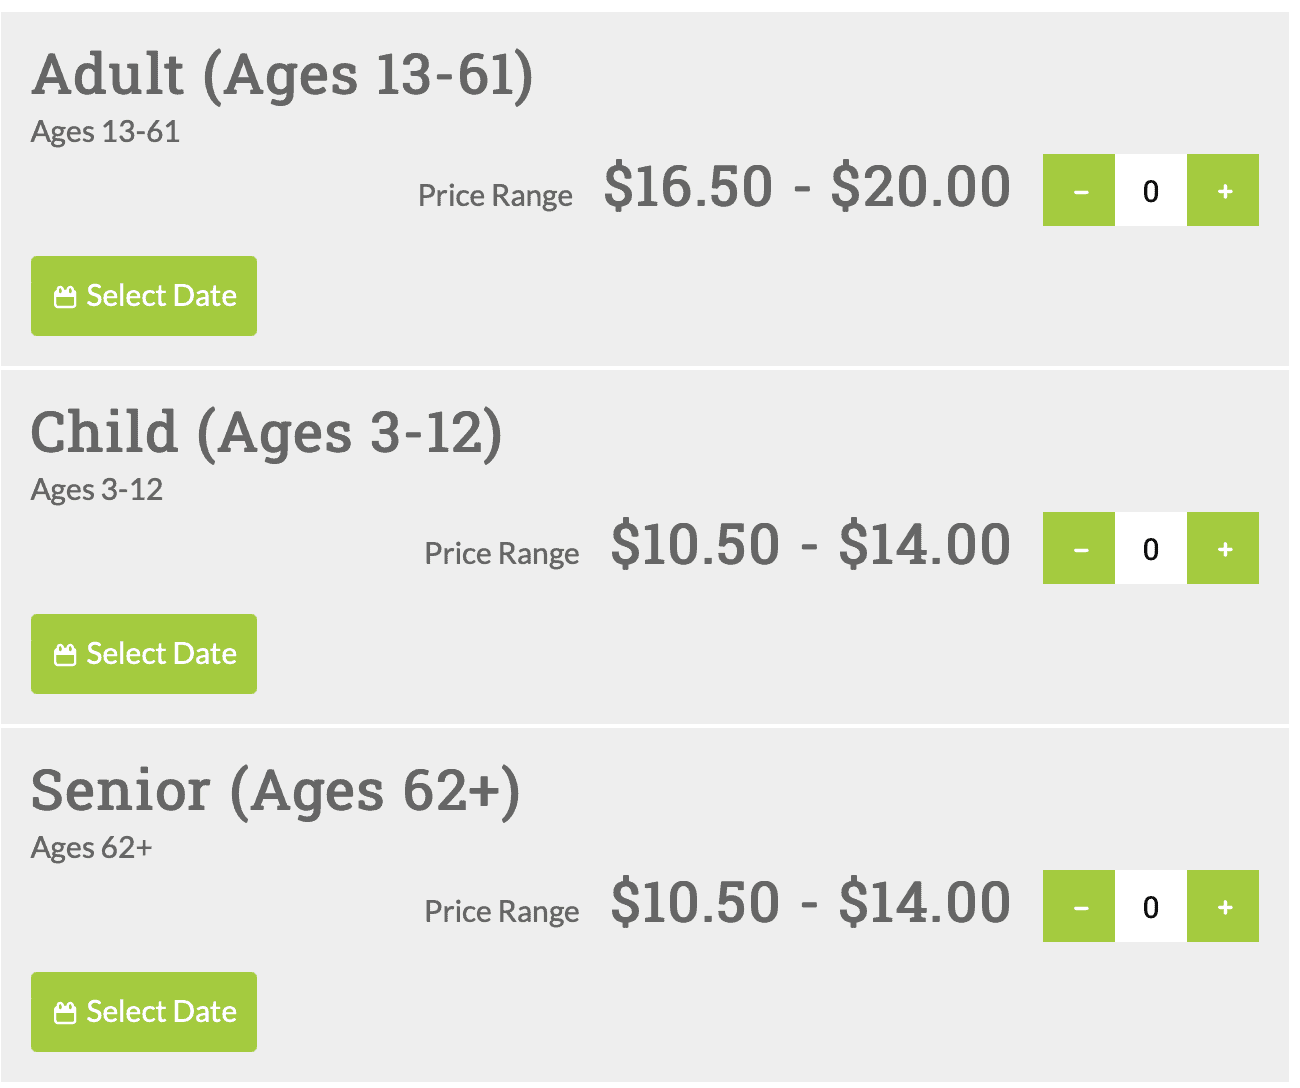1300x1088 pixels.
Task: Choose Select Date under Child (Ages 3-12)
Action: coord(144,654)
